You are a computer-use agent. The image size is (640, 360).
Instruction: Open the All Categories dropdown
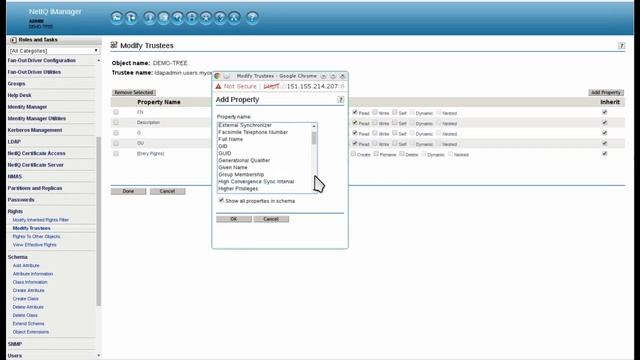click(x=54, y=51)
